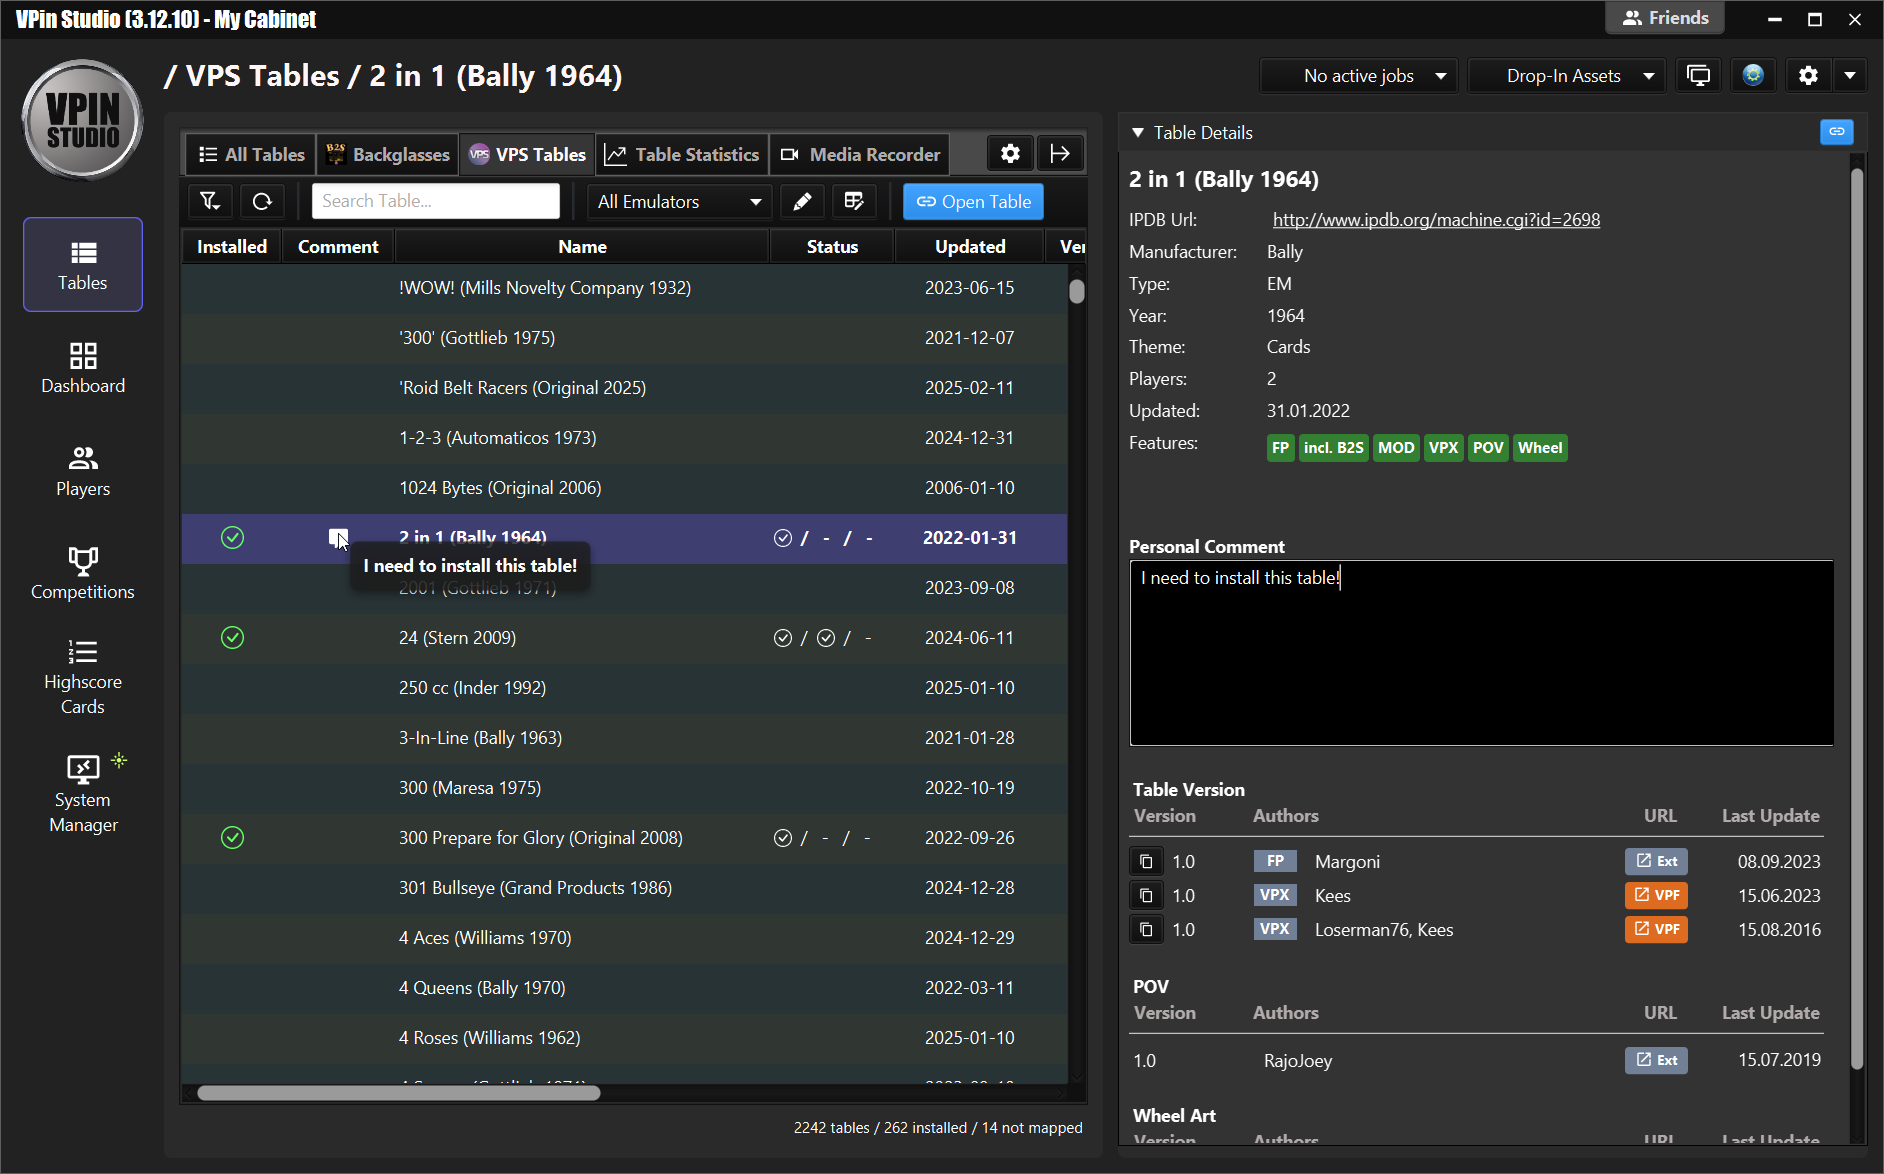Open header menu dropdown arrow next to gear
Viewport: 1884px width, 1174px height.
(x=1850, y=76)
